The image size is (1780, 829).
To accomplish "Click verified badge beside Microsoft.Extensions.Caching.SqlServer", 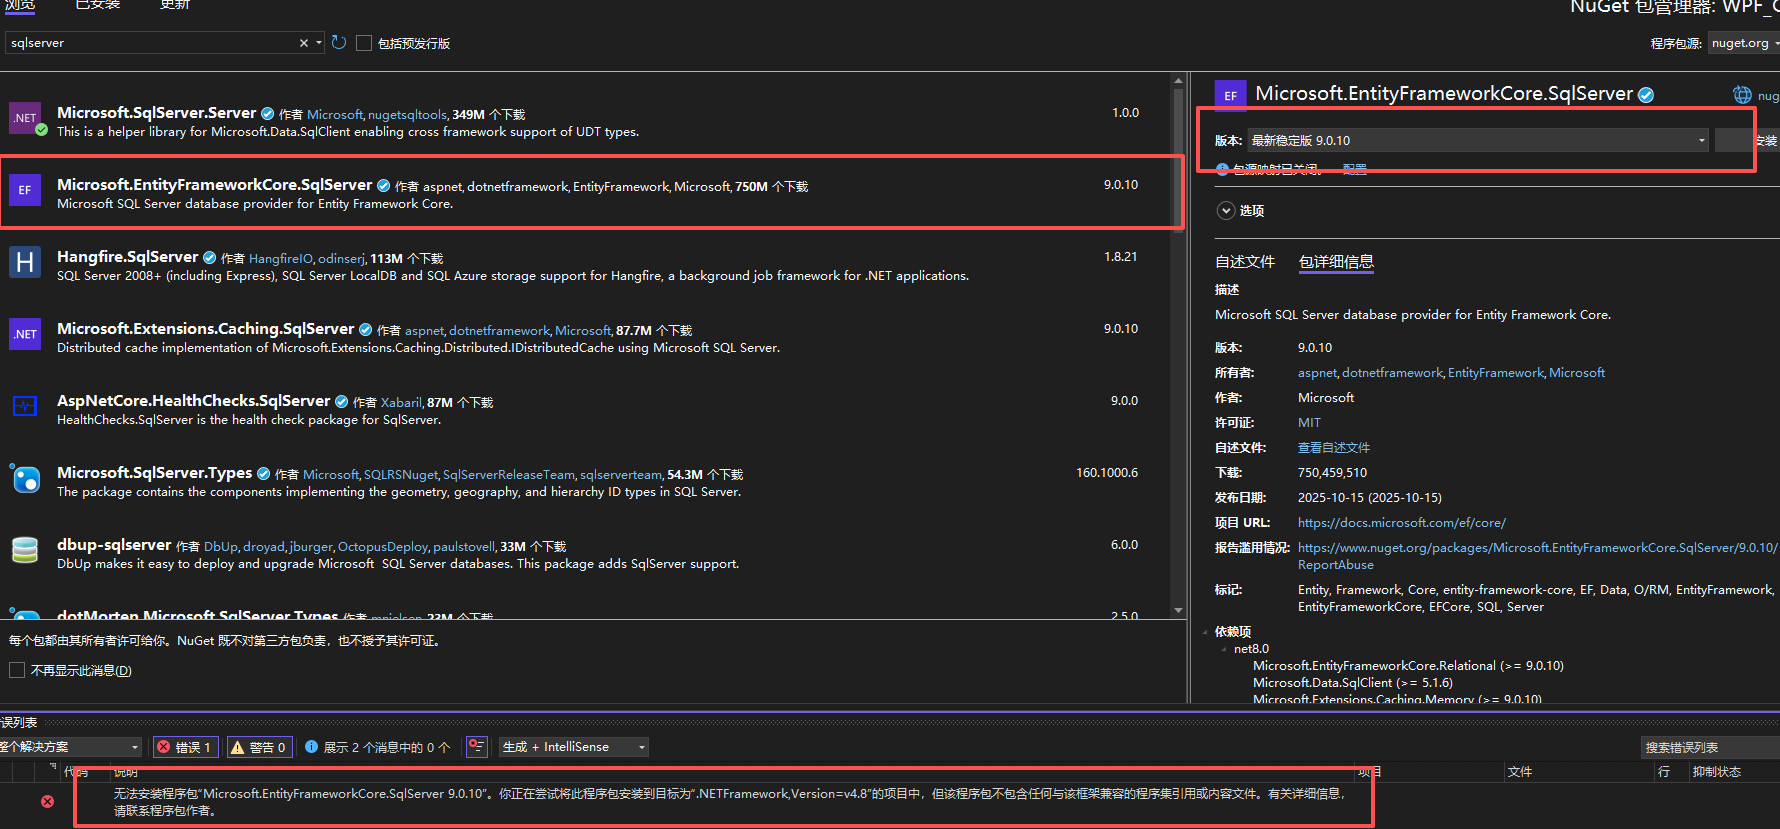I will tap(366, 330).
